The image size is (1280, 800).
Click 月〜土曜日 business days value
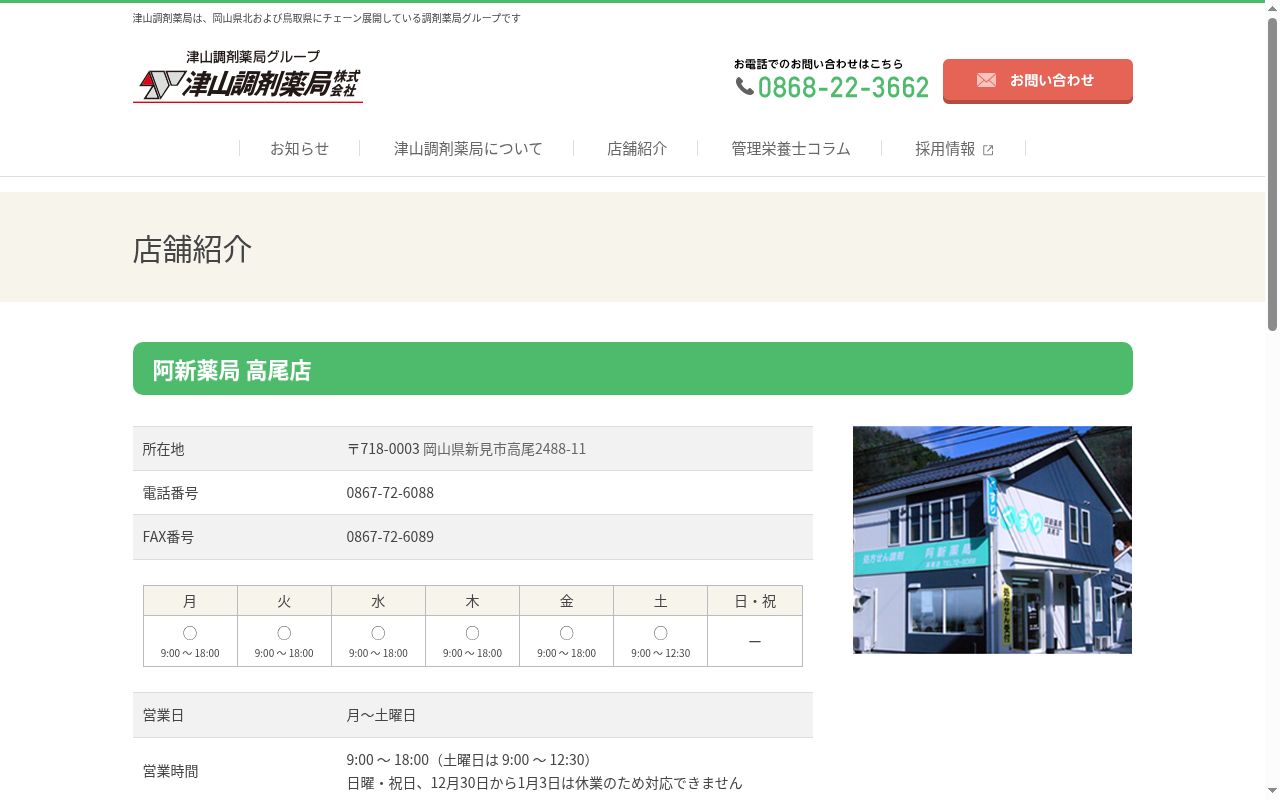[x=381, y=715]
